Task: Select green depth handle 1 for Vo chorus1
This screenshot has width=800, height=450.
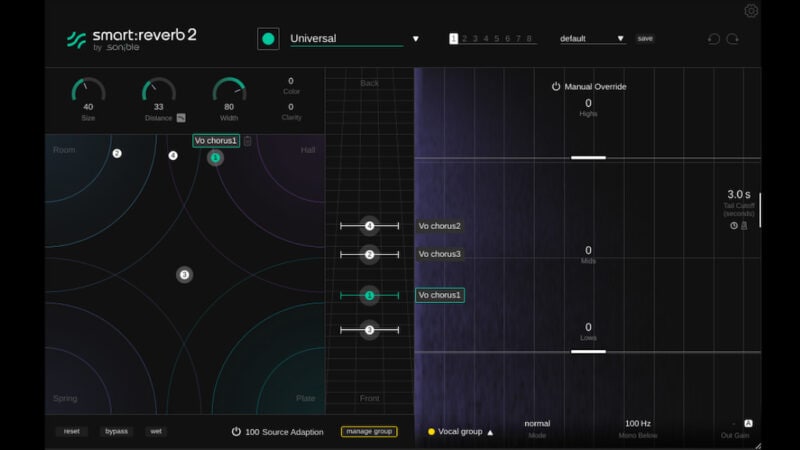Action: point(369,295)
